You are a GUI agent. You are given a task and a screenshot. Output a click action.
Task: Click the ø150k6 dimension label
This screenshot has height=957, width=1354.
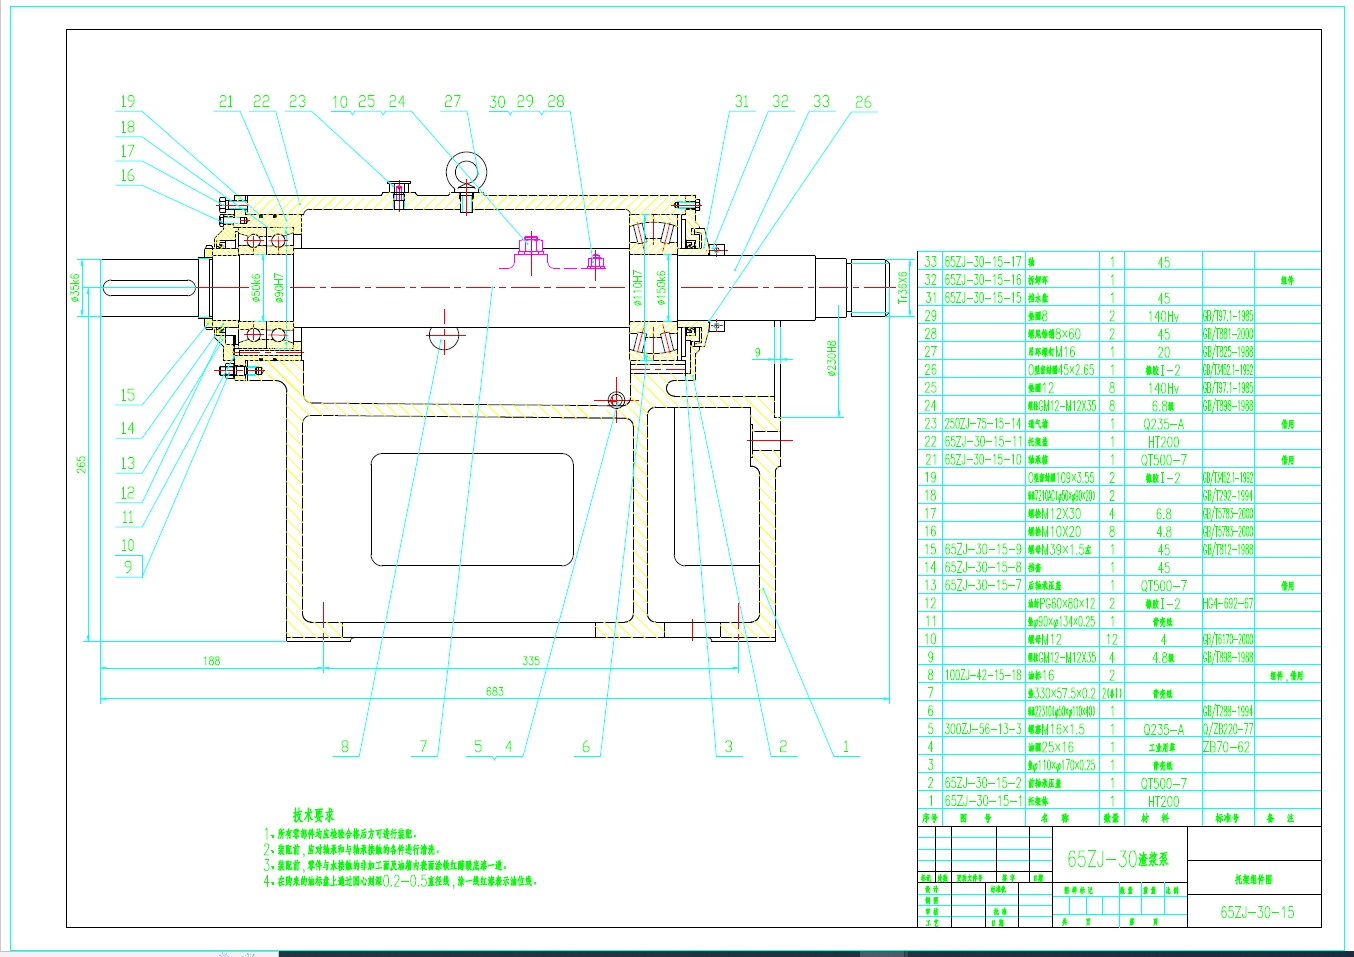pos(660,288)
